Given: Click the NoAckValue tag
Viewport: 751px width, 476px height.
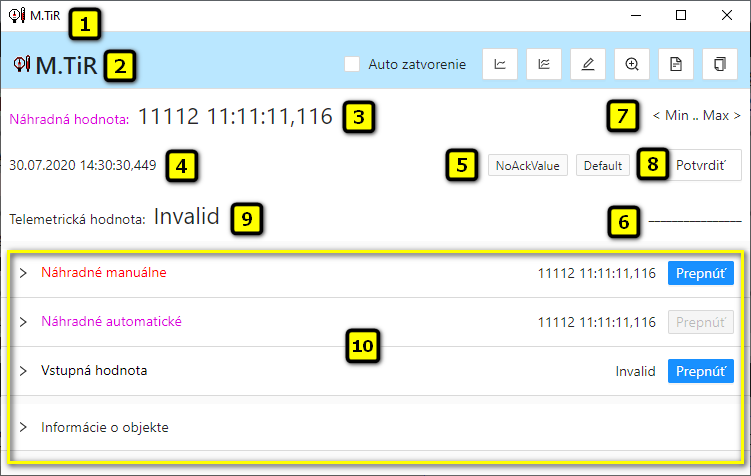Looking at the screenshot, I should (x=528, y=166).
